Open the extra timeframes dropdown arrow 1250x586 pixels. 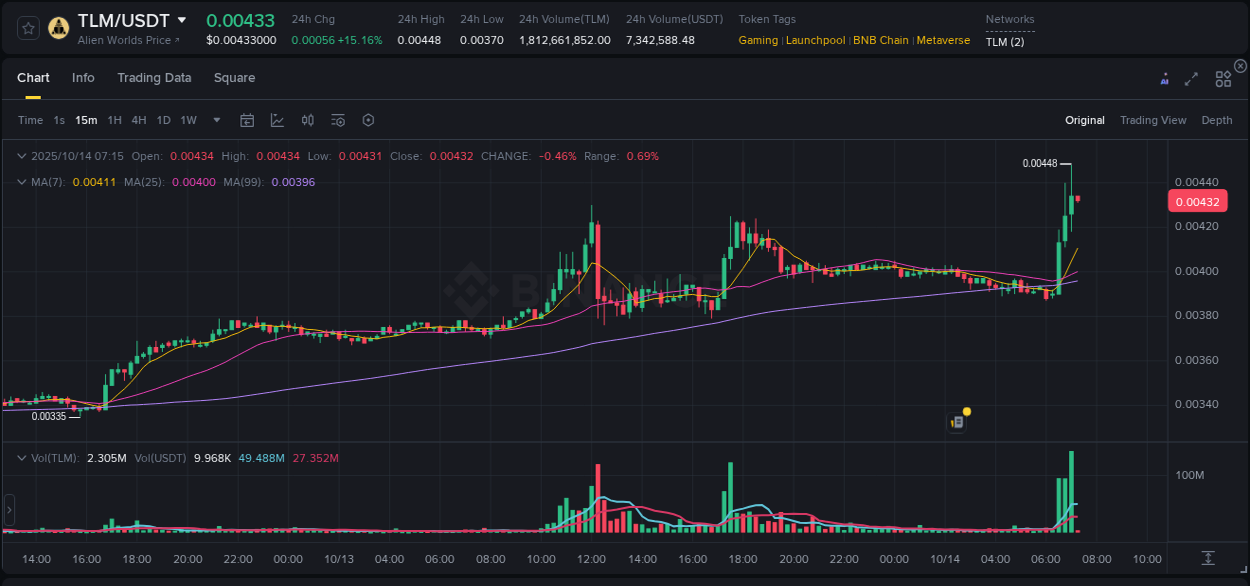pos(215,120)
